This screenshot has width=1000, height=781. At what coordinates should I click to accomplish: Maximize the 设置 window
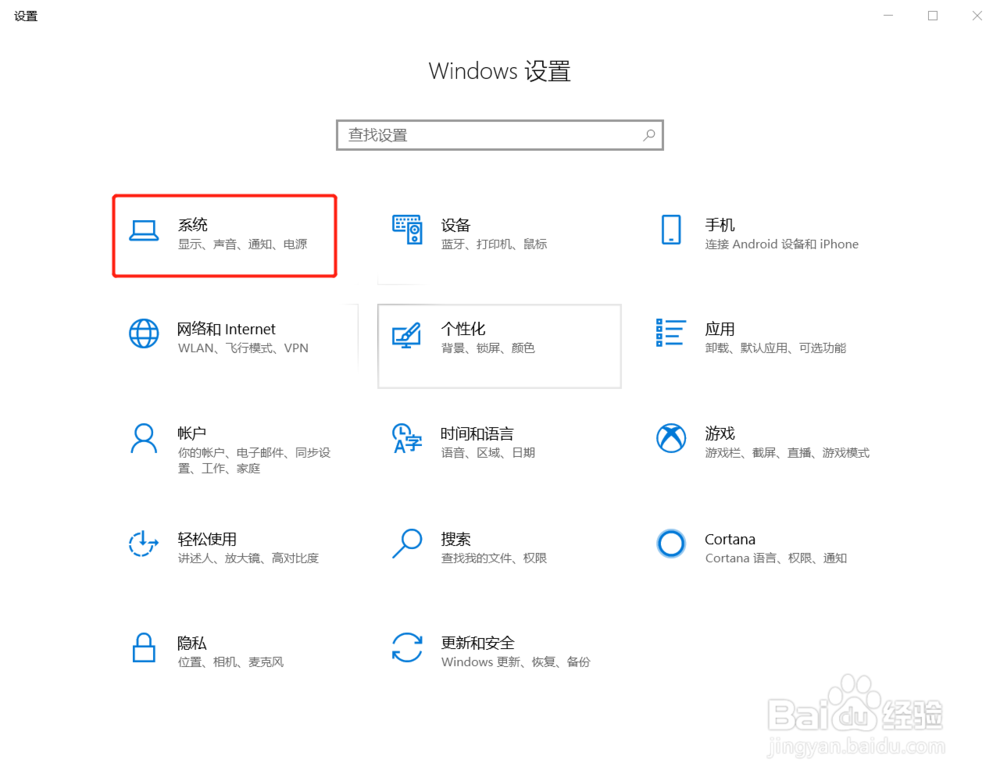tap(932, 15)
